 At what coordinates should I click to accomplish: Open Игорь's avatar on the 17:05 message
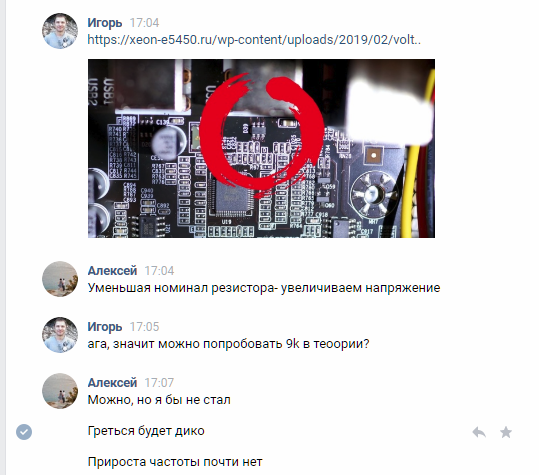pyautogui.click(x=60, y=335)
